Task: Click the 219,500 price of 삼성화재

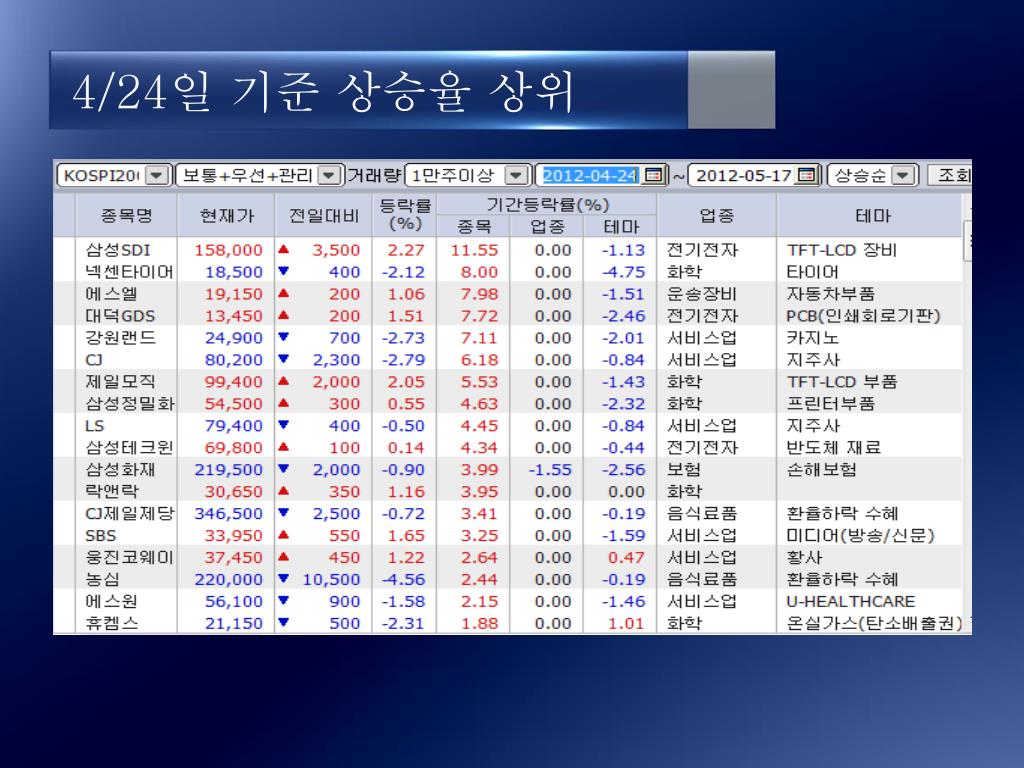Action: [x=229, y=470]
